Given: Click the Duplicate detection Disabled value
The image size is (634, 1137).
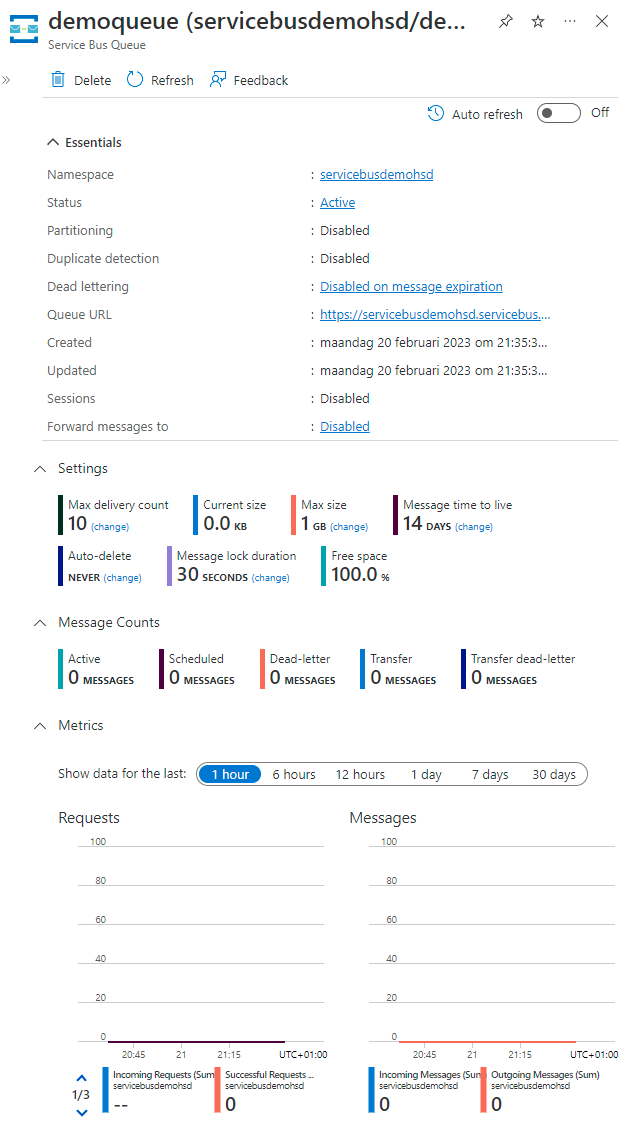Looking at the screenshot, I should (345, 259).
